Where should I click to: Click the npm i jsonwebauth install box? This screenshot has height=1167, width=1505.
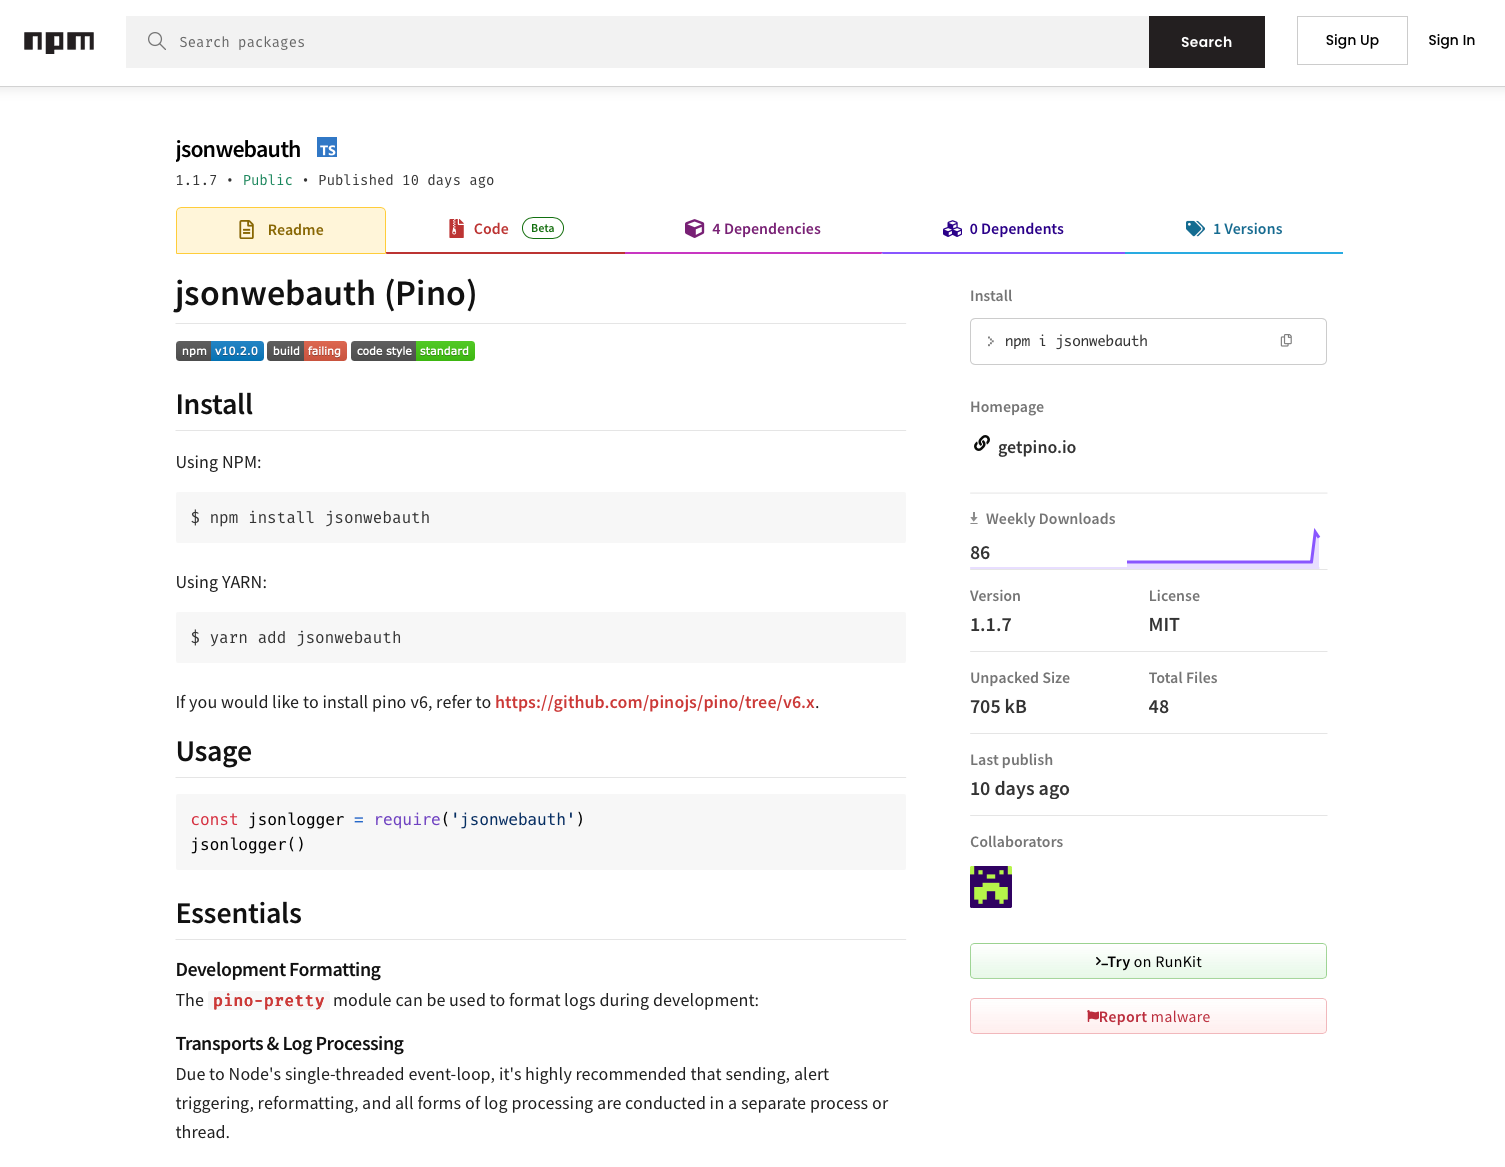pyautogui.click(x=1148, y=341)
